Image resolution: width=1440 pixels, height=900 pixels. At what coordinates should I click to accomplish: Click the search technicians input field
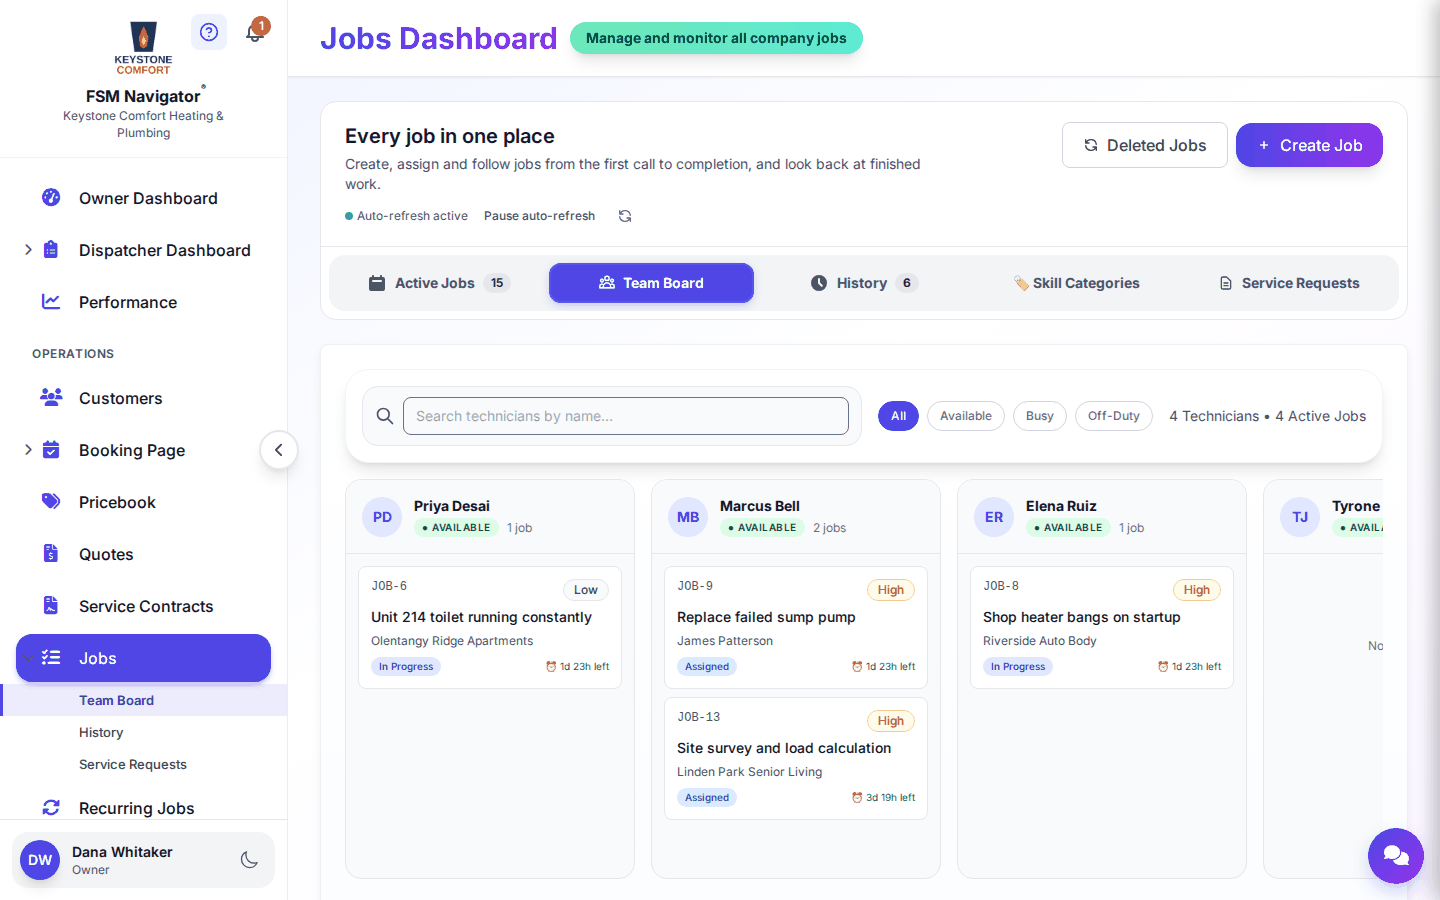click(626, 416)
